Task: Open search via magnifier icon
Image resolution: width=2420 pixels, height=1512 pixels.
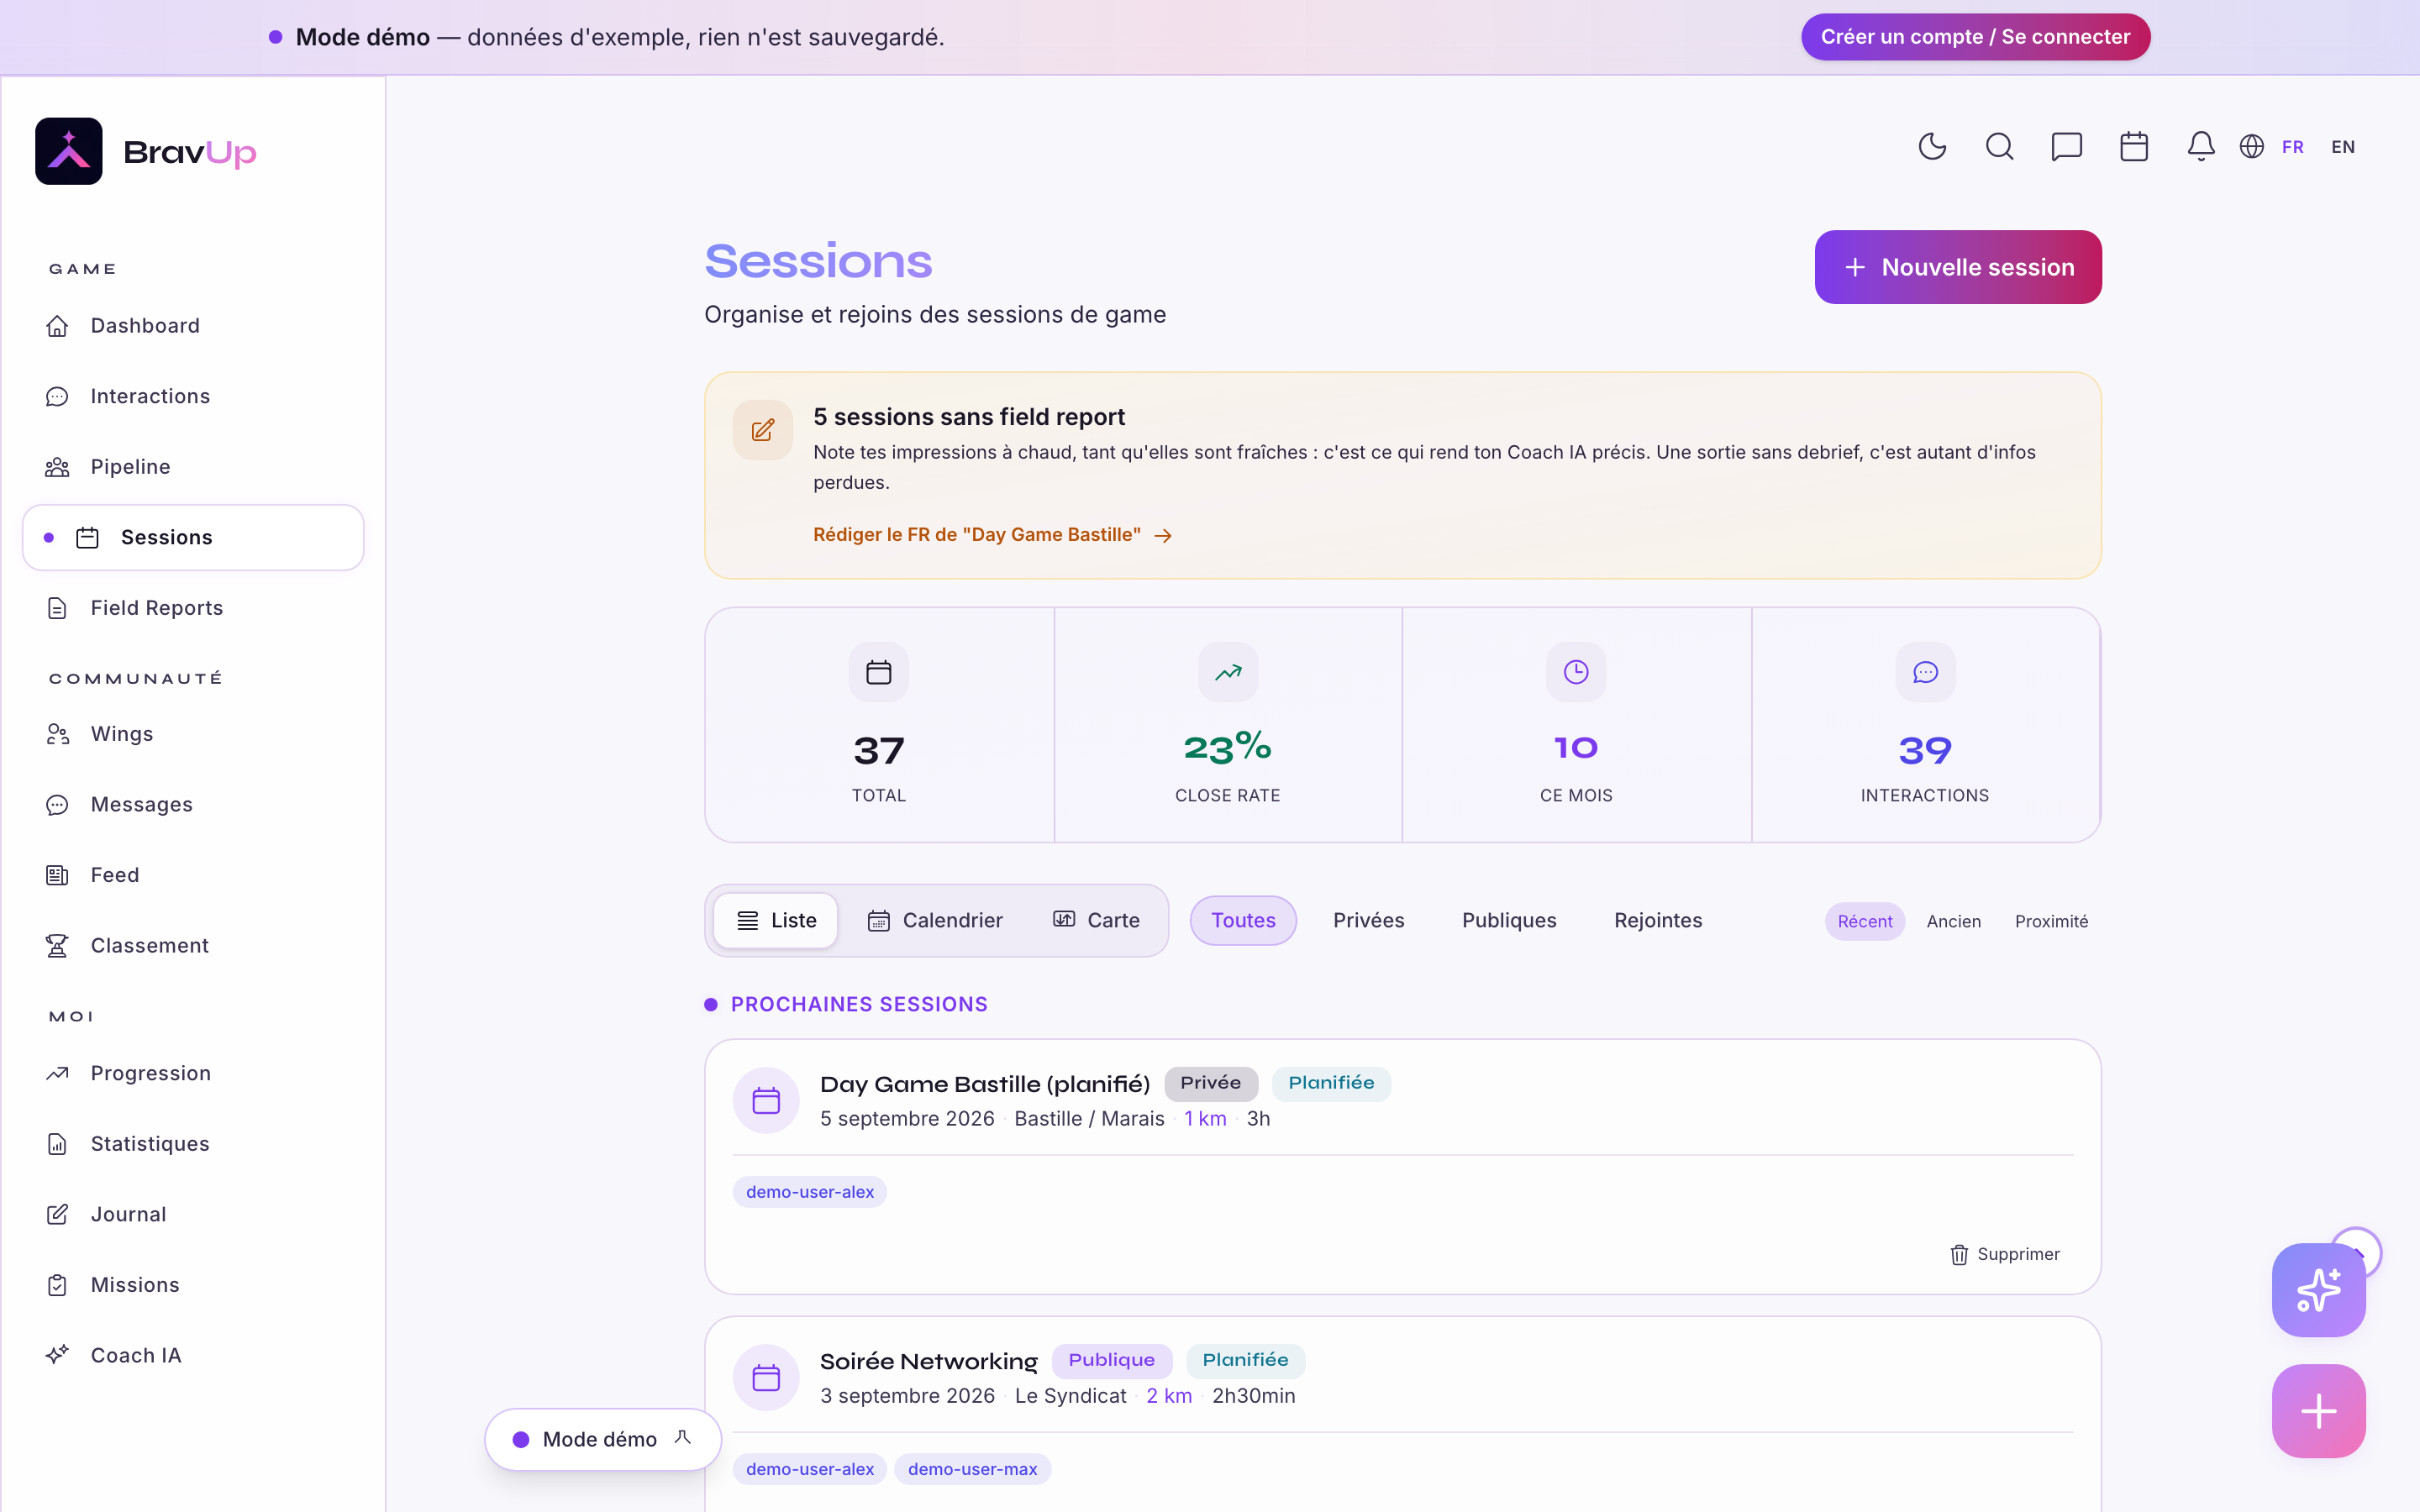Action: pos(1999,147)
